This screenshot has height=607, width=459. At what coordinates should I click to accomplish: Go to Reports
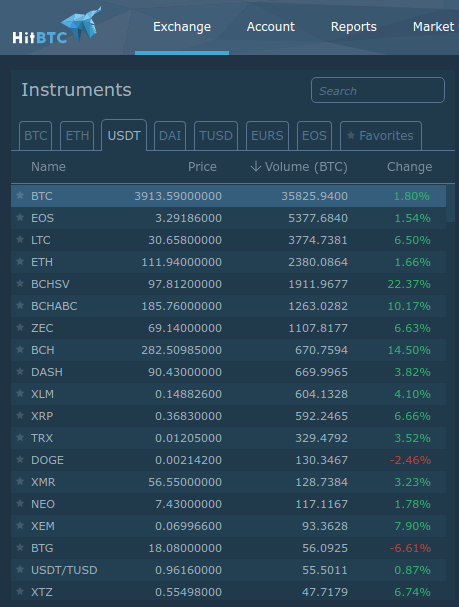[354, 27]
